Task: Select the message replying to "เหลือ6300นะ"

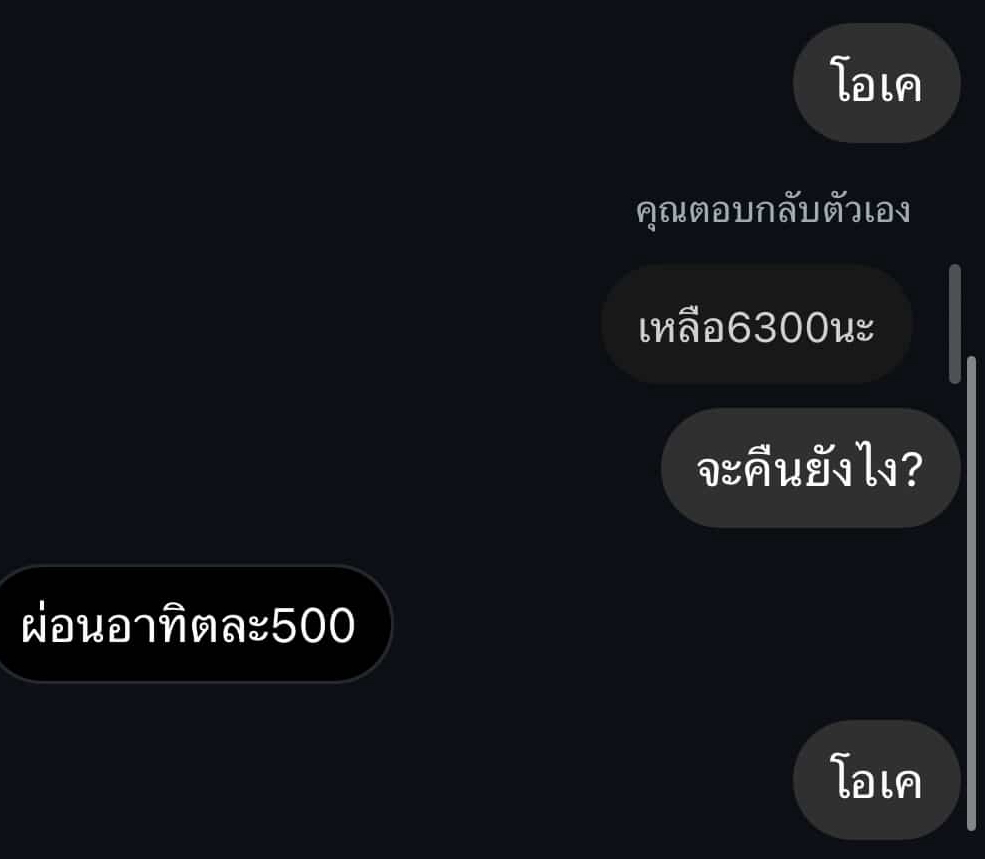Action: tap(810, 468)
